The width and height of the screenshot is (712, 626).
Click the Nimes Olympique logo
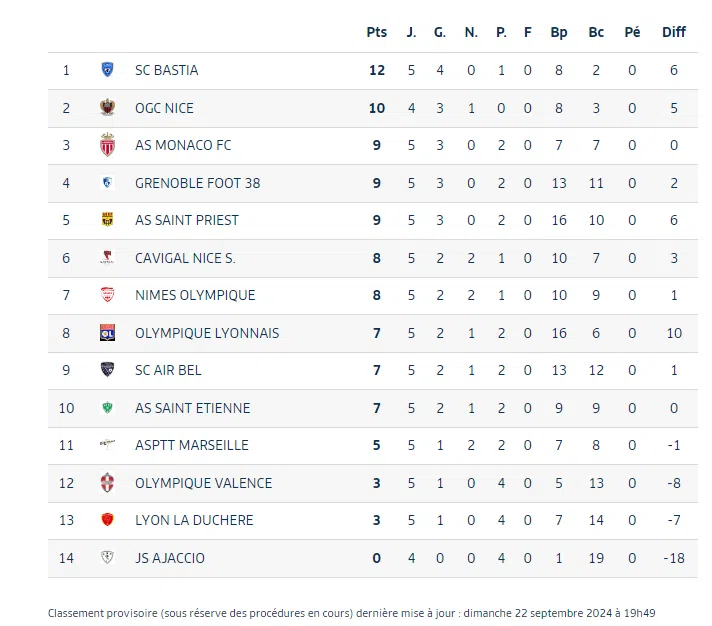pyautogui.click(x=107, y=295)
